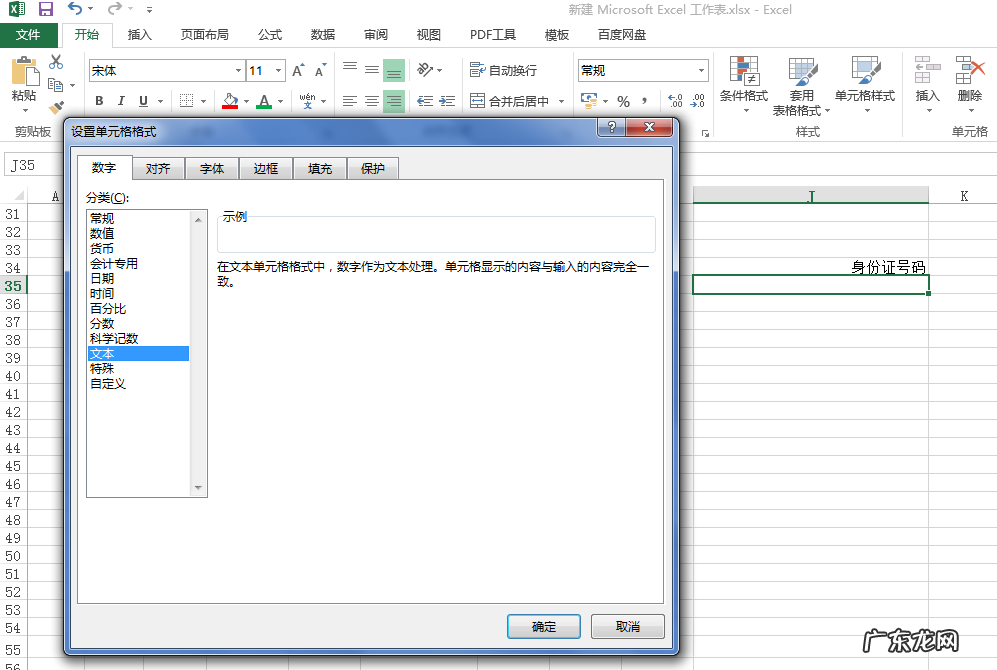The image size is (997, 670).
Task: Increase decimal places
Action: pos(675,100)
